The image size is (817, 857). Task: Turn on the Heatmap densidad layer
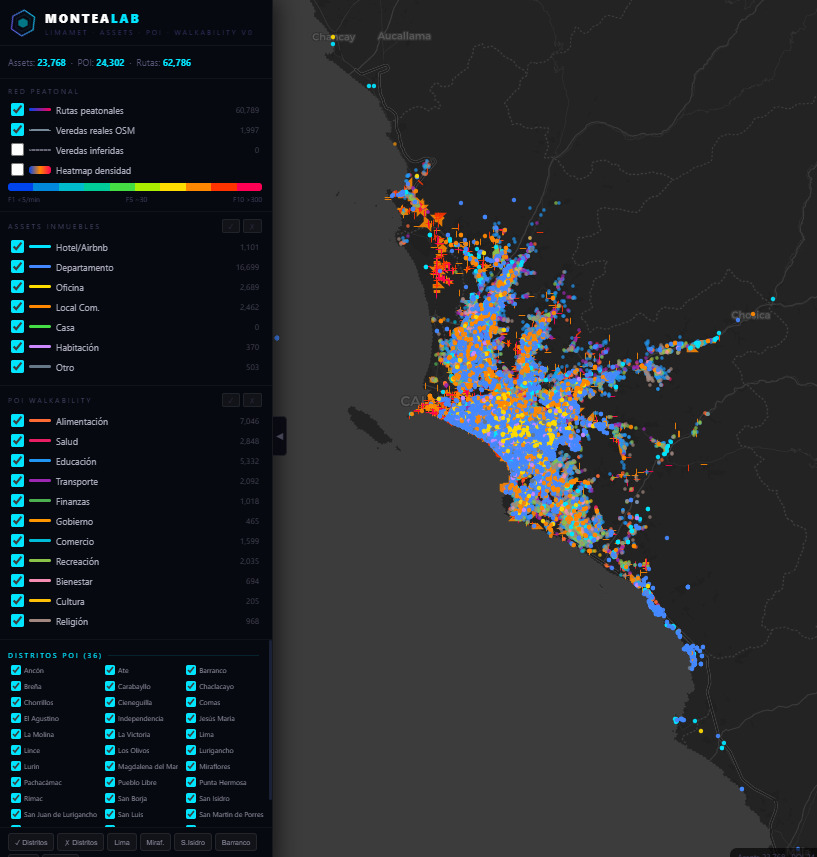pyautogui.click(x=17, y=170)
